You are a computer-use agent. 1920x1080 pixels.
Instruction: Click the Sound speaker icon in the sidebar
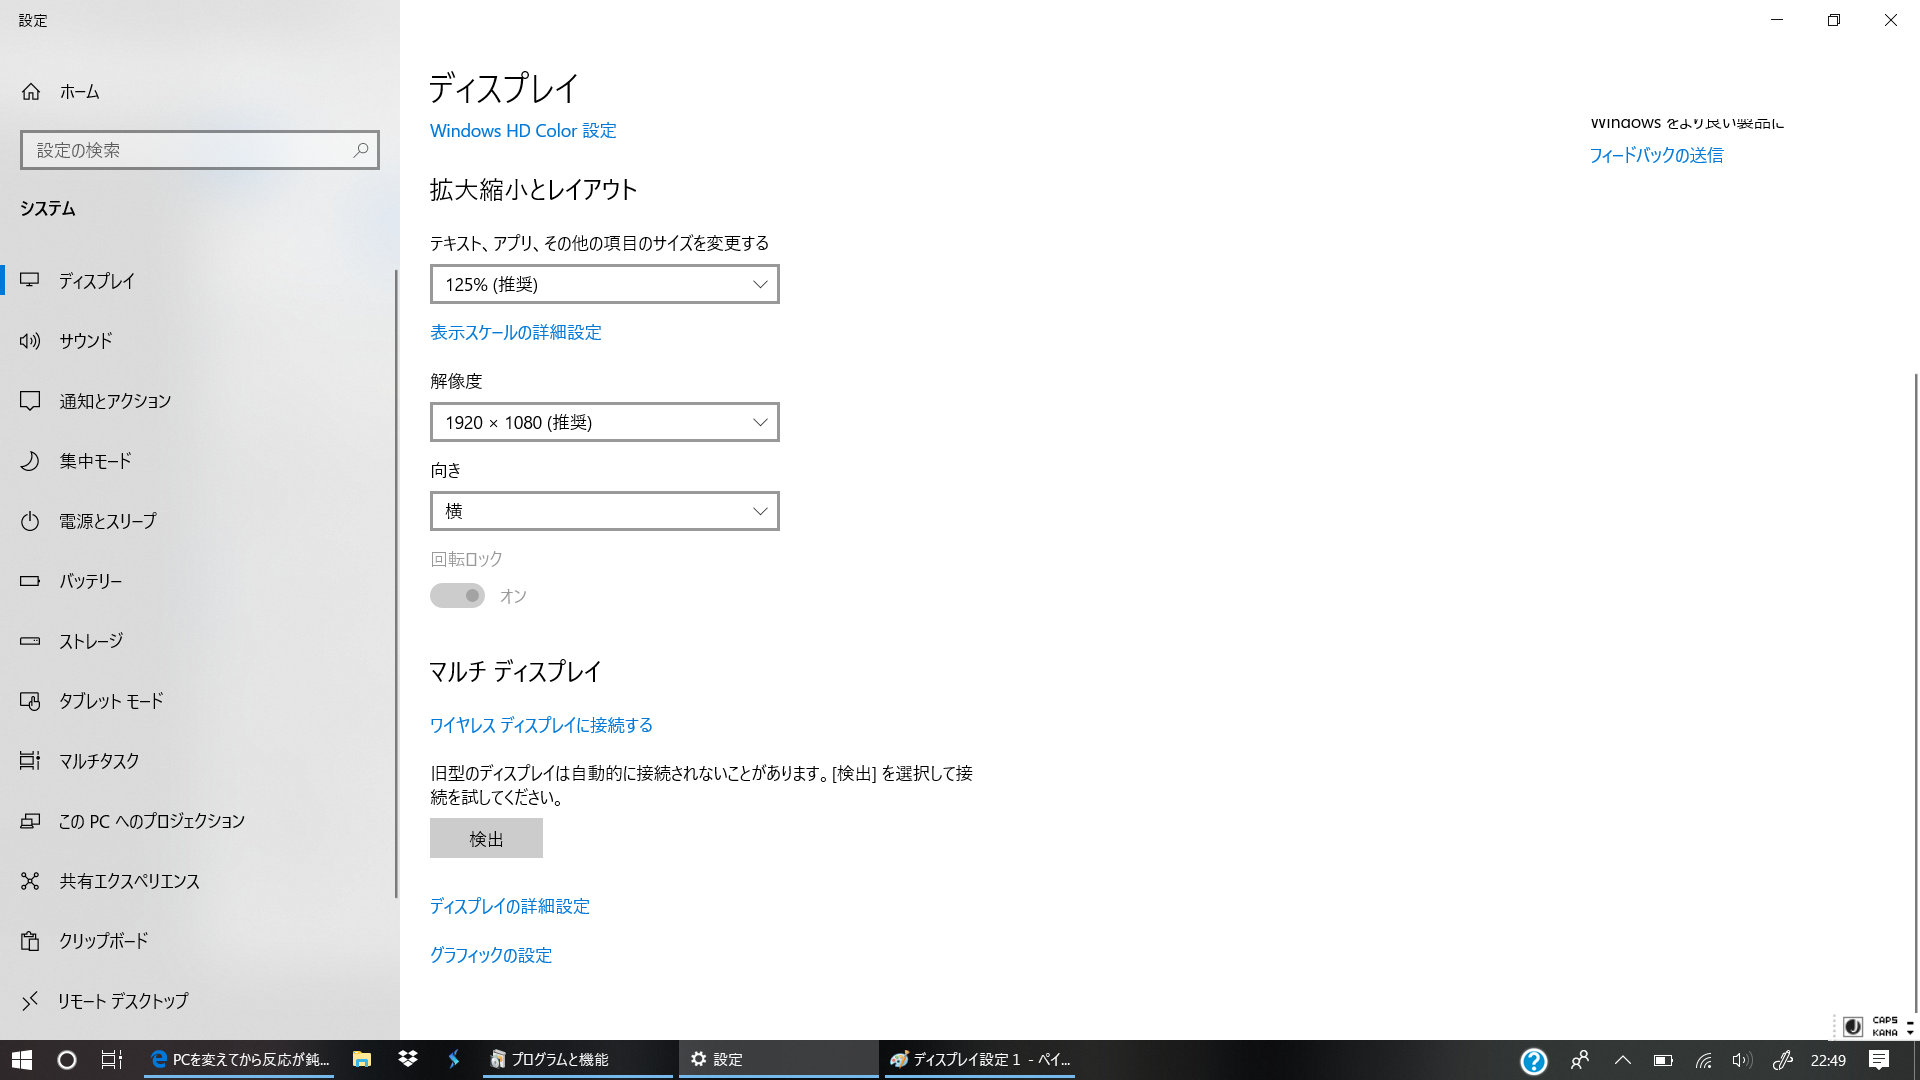pos(30,341)
